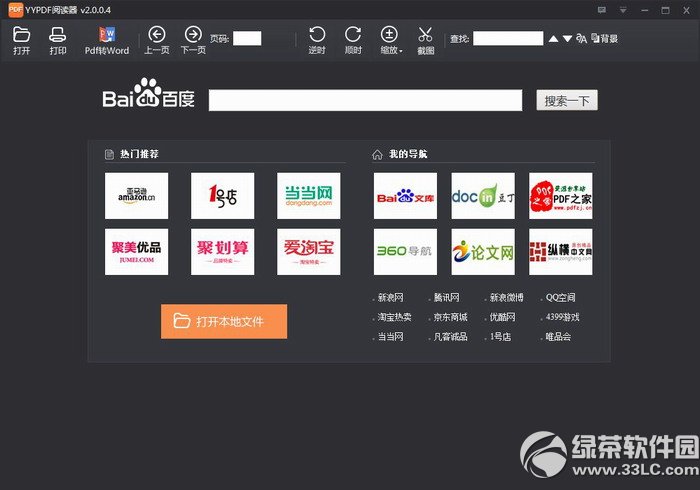
Task: Find previous match with up triangle
Action: (x=553, y=39)
